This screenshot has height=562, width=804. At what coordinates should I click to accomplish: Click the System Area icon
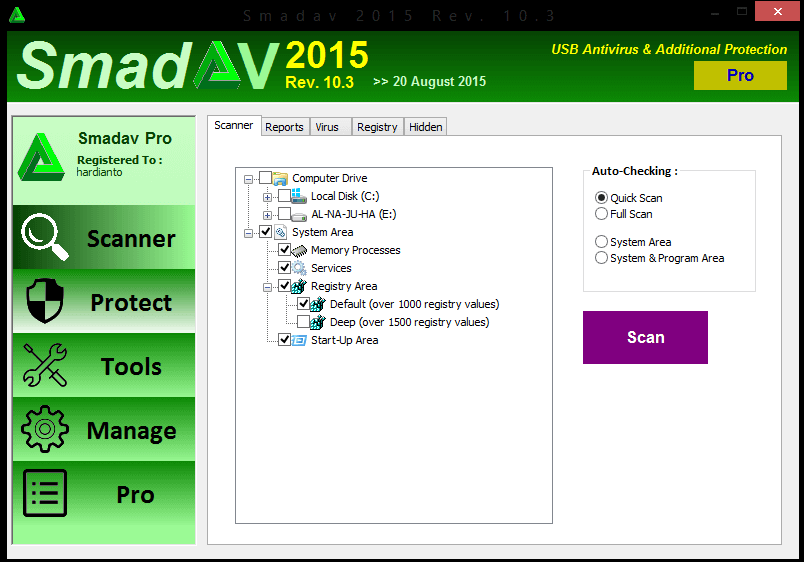pos(280,232)
